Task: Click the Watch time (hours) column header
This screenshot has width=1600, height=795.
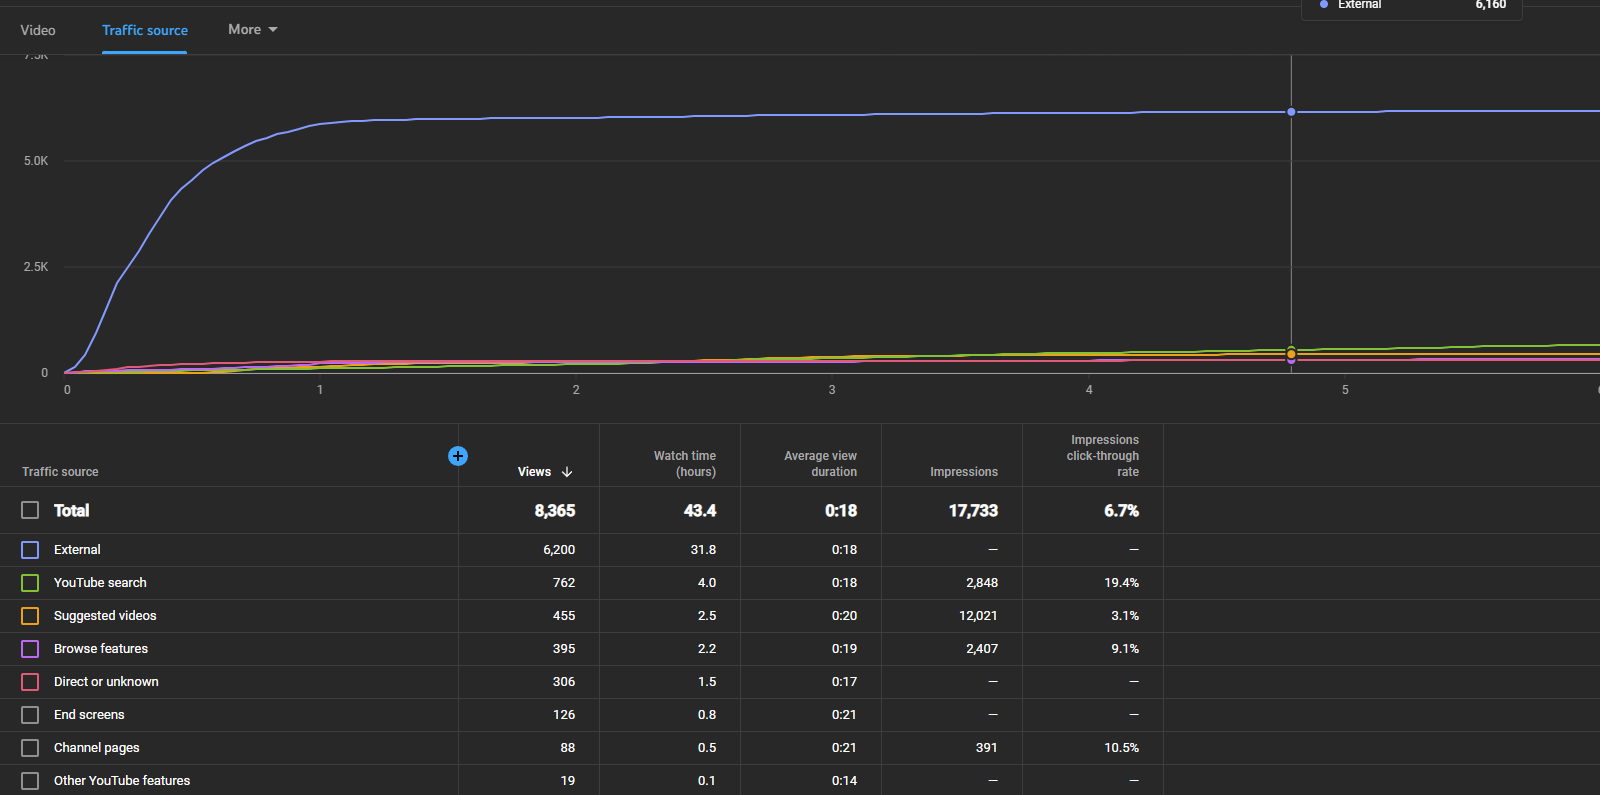Action: (x=685, y=464)
